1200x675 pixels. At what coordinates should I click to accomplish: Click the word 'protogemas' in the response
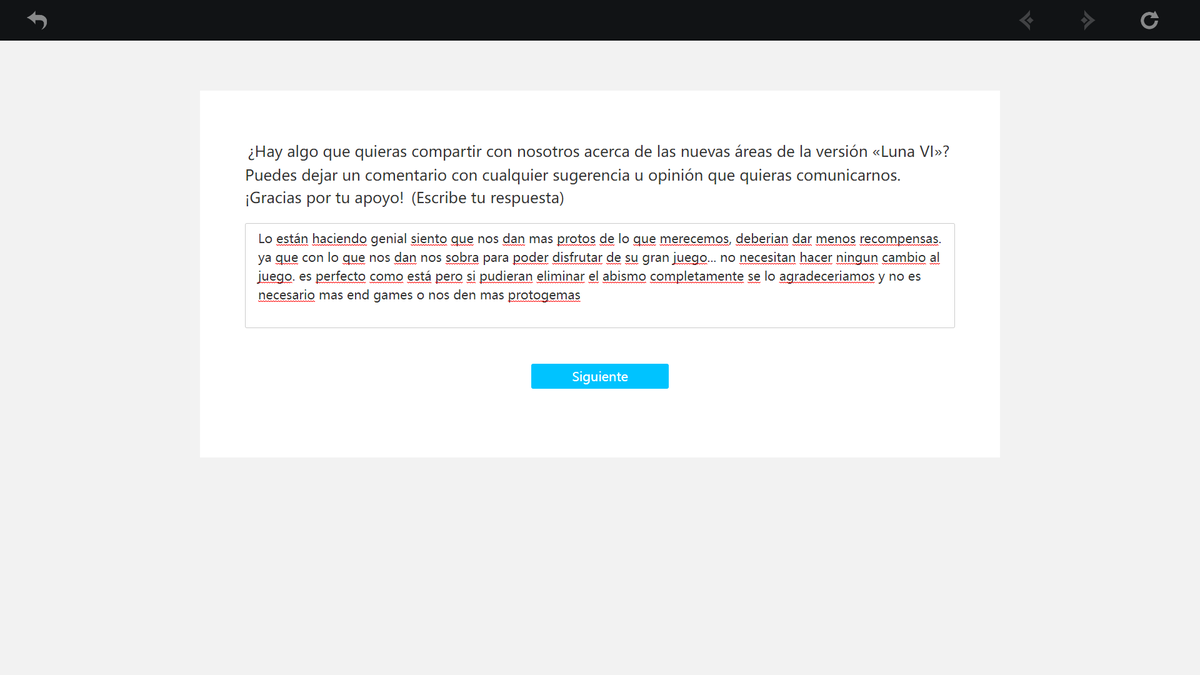pos(544,296)
